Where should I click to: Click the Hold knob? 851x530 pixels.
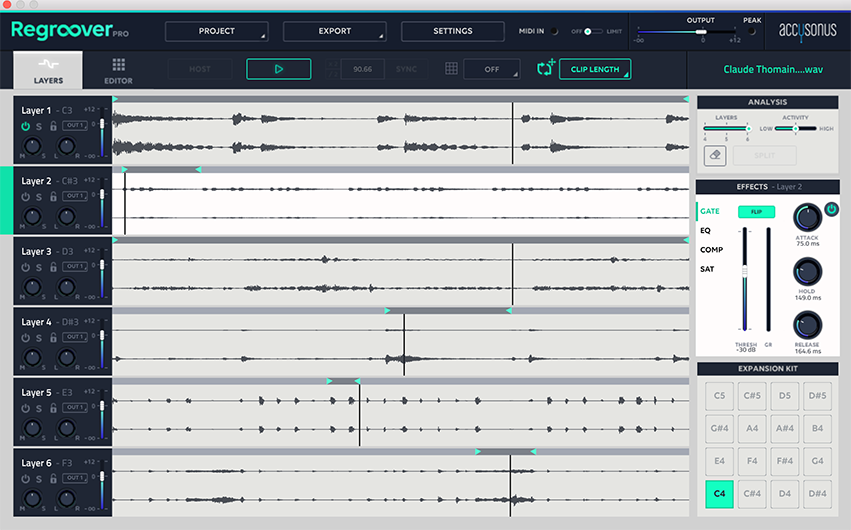pyautogui.click(x=807, y=272)
